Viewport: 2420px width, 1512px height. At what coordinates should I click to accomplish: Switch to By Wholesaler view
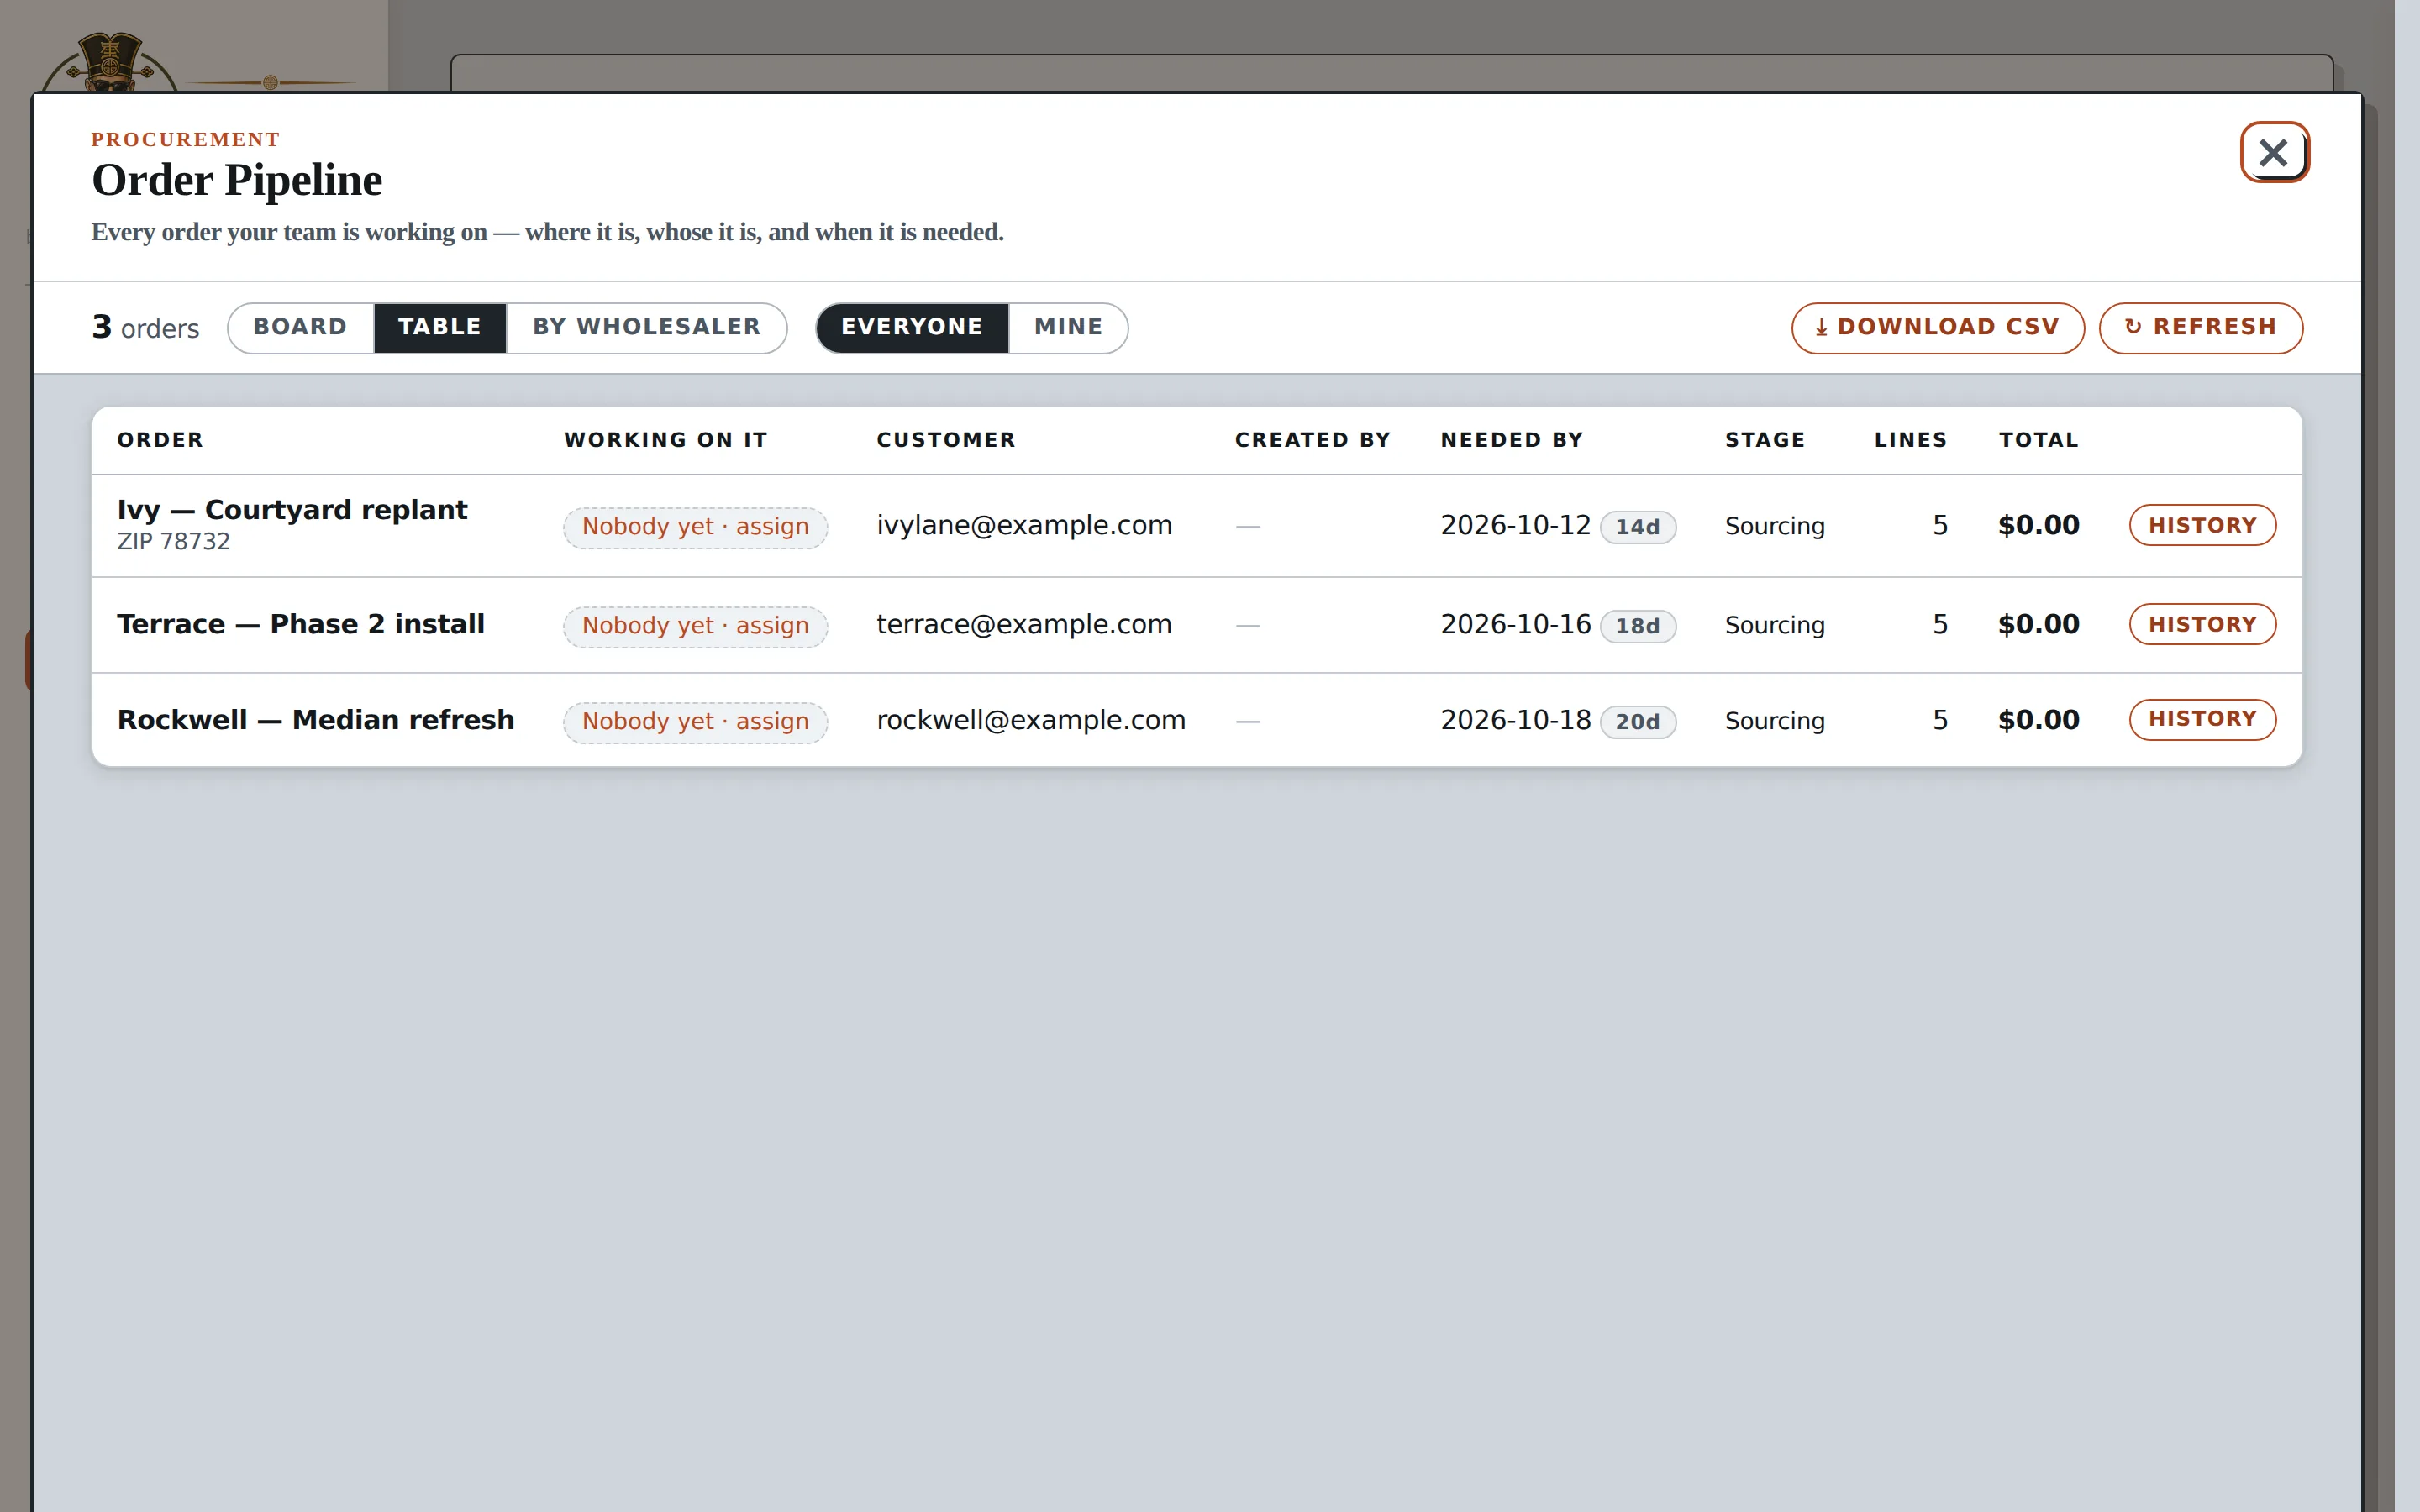(646, 327)
